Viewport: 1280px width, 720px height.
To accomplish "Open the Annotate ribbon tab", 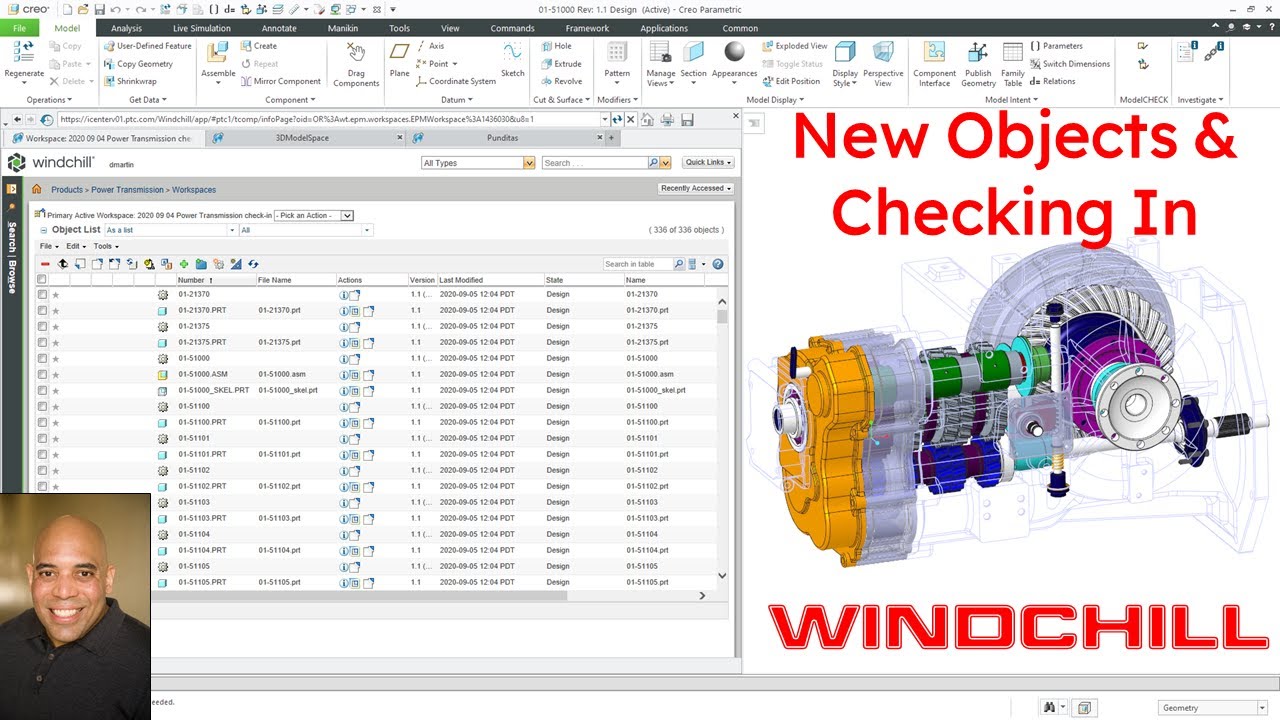I will pyautogui.click(x=279, y=28).
